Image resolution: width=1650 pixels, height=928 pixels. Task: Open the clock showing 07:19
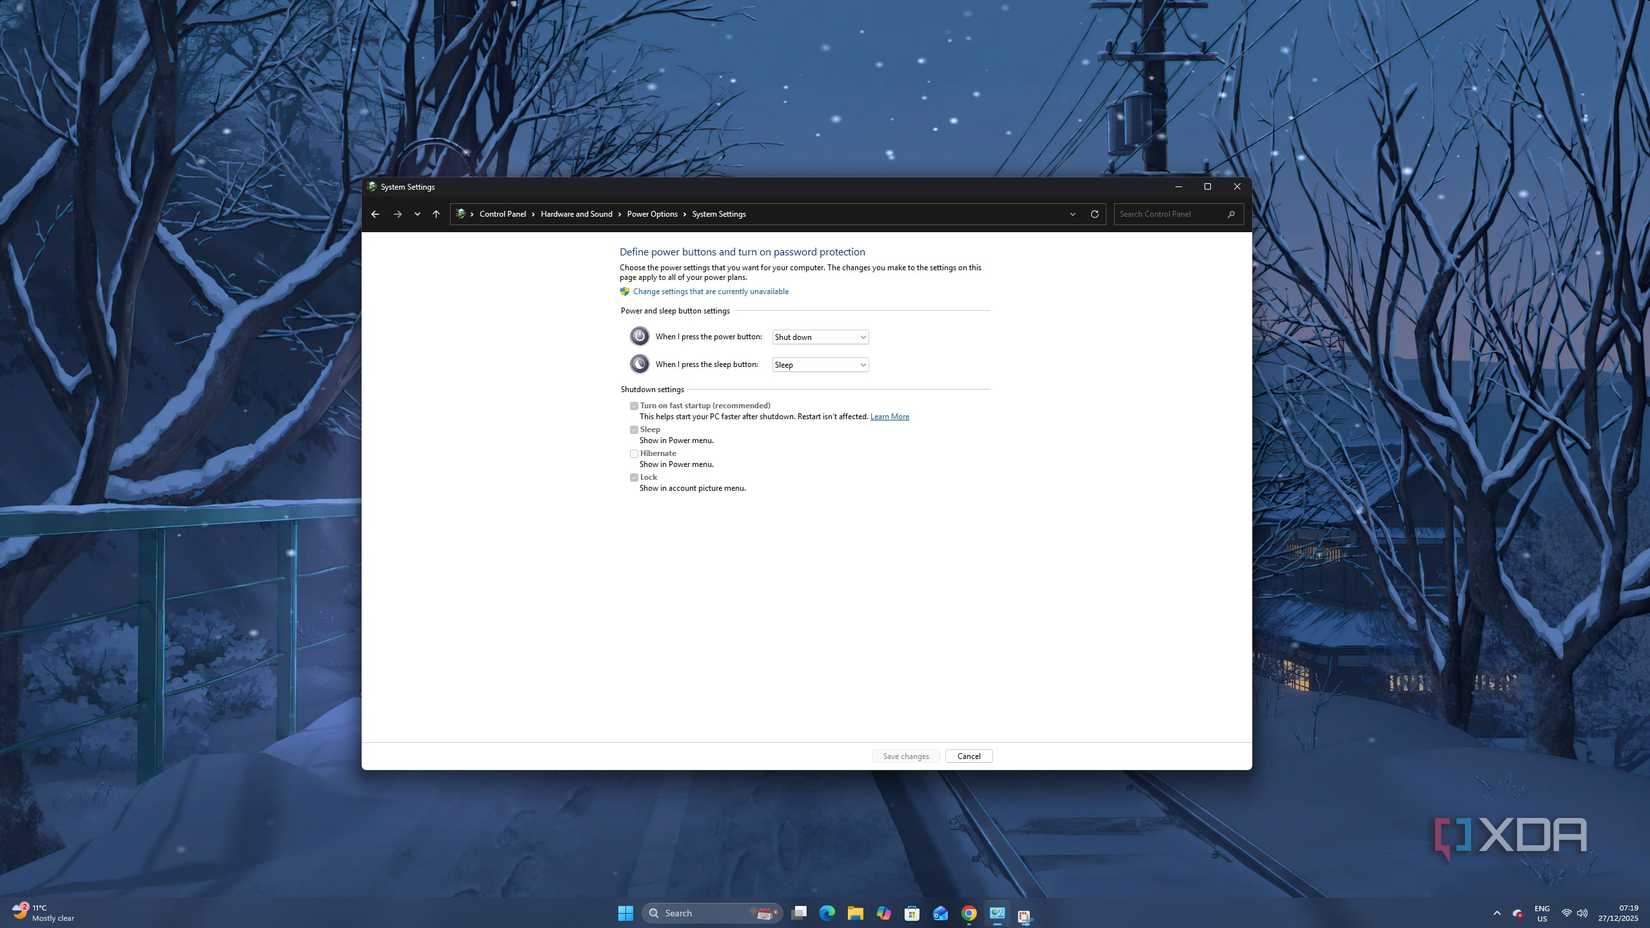1618,913
